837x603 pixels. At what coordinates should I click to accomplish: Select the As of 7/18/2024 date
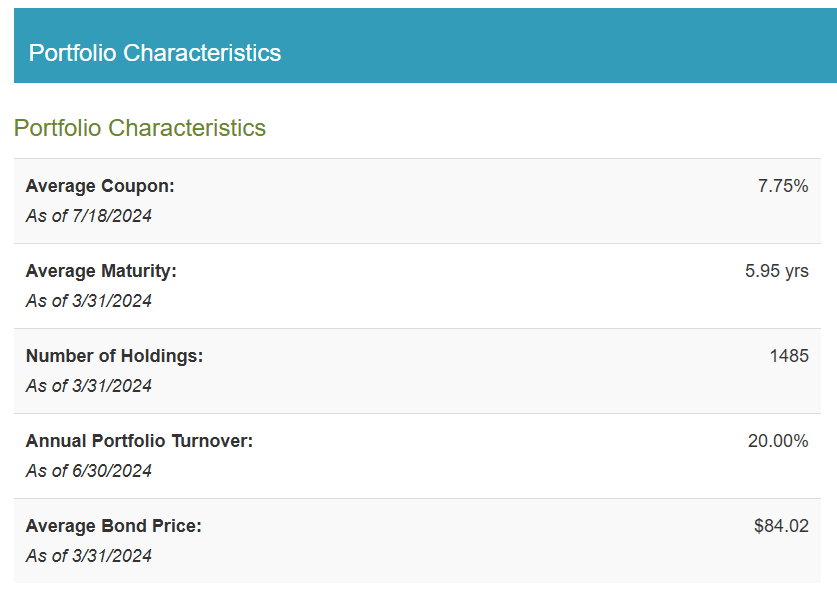[89, 216]
